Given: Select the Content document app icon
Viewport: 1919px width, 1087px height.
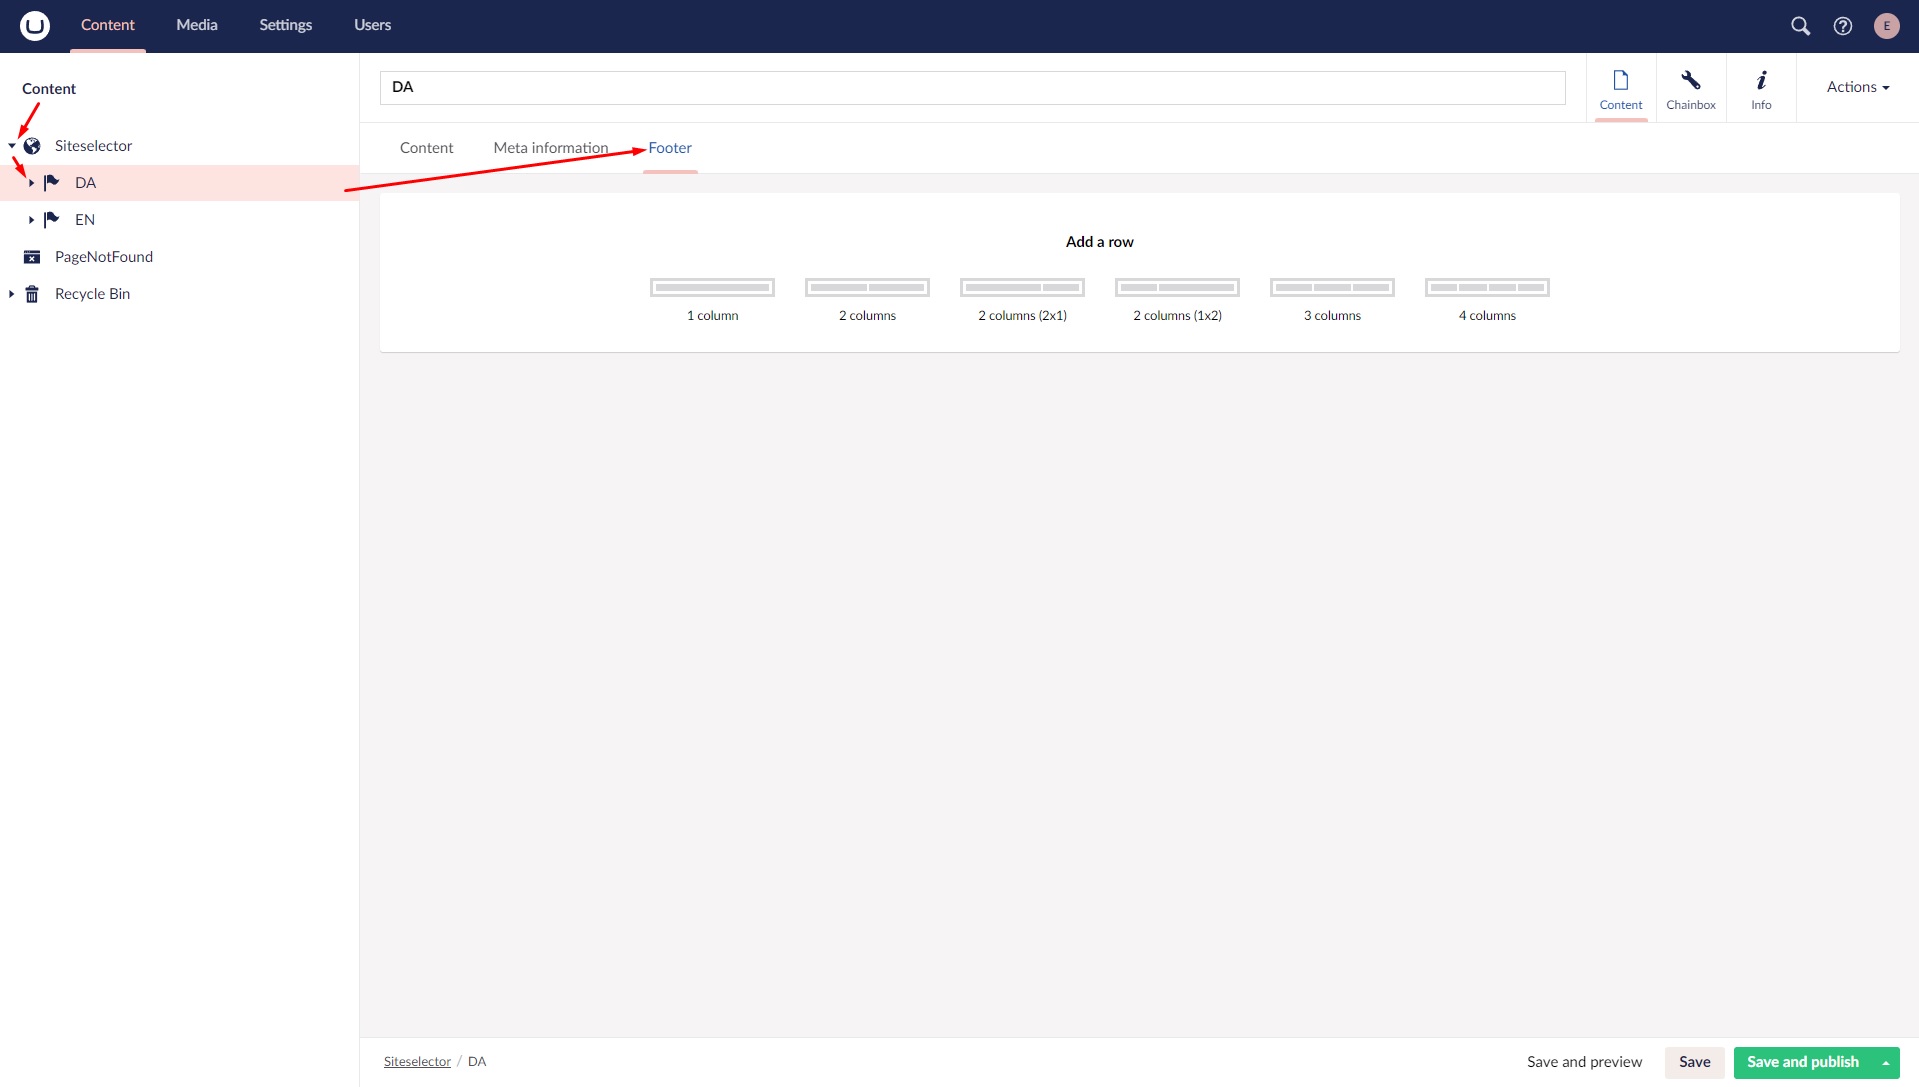Looking at the screenshot, I should click(1620, 89).
